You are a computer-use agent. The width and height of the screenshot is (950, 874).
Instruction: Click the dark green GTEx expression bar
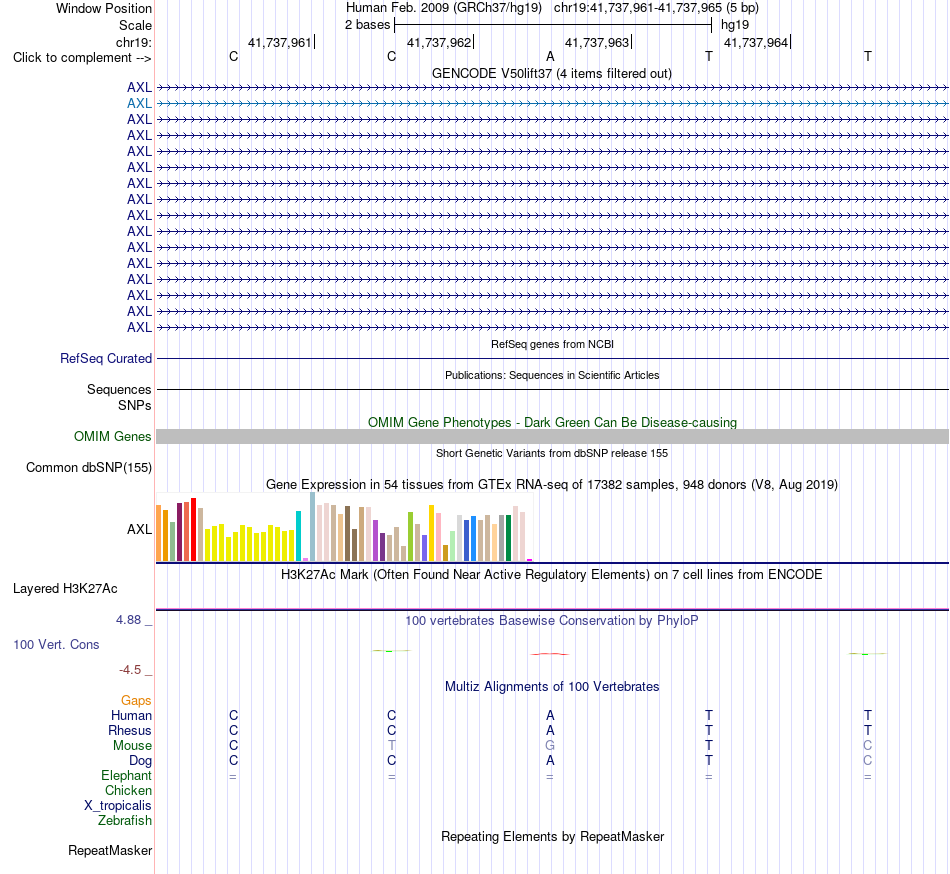pos(508,538)
